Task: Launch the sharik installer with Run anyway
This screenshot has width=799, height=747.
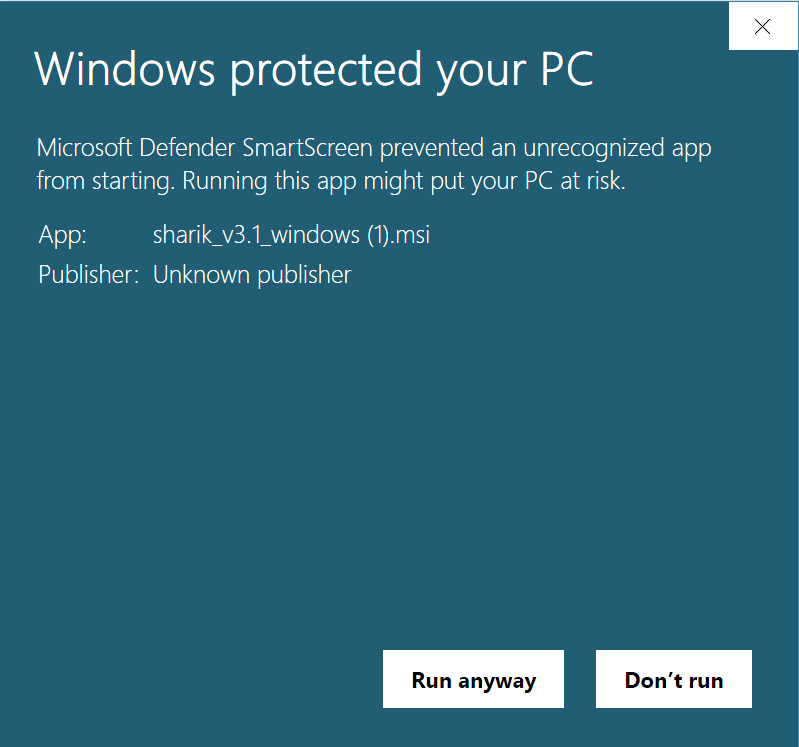Action: pos(473,679)
